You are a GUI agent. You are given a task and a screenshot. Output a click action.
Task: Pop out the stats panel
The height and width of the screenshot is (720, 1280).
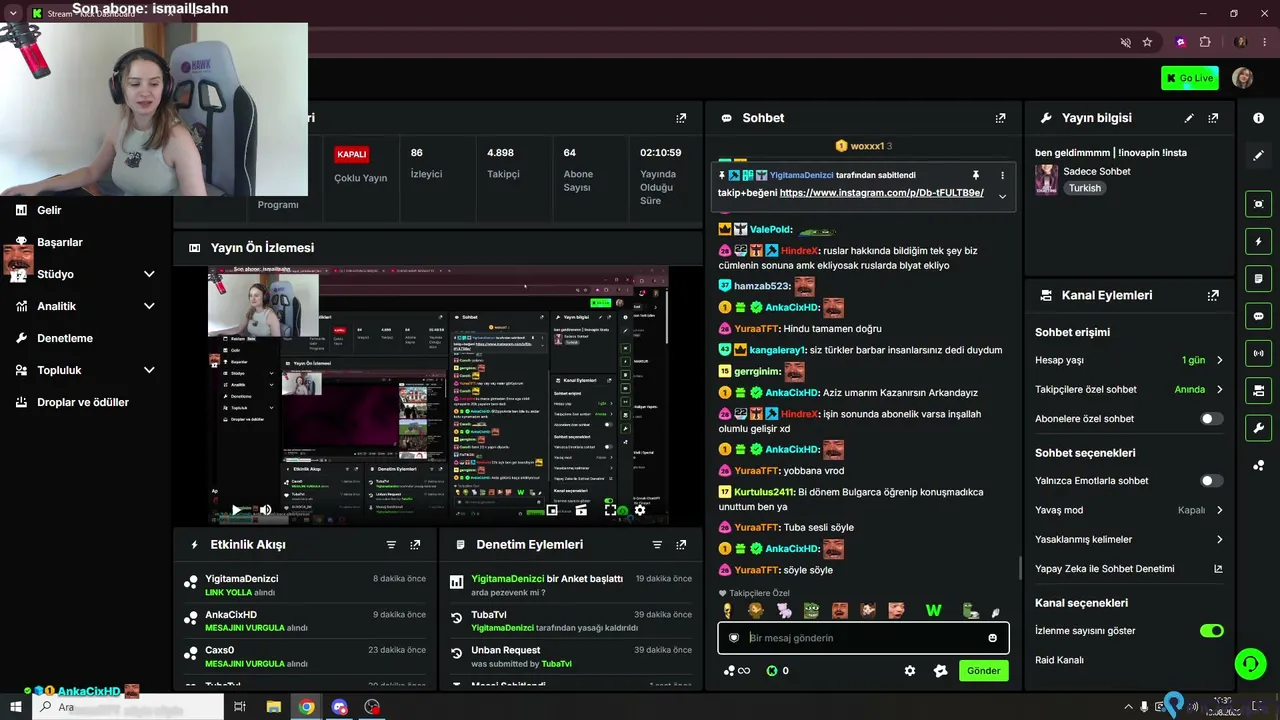point(681,118)
